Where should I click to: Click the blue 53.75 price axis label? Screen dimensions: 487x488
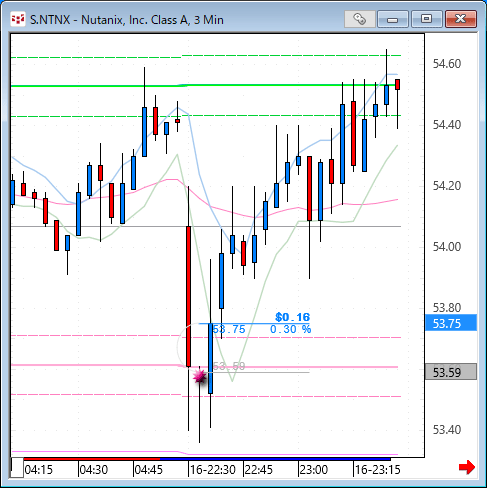point(451,323)
